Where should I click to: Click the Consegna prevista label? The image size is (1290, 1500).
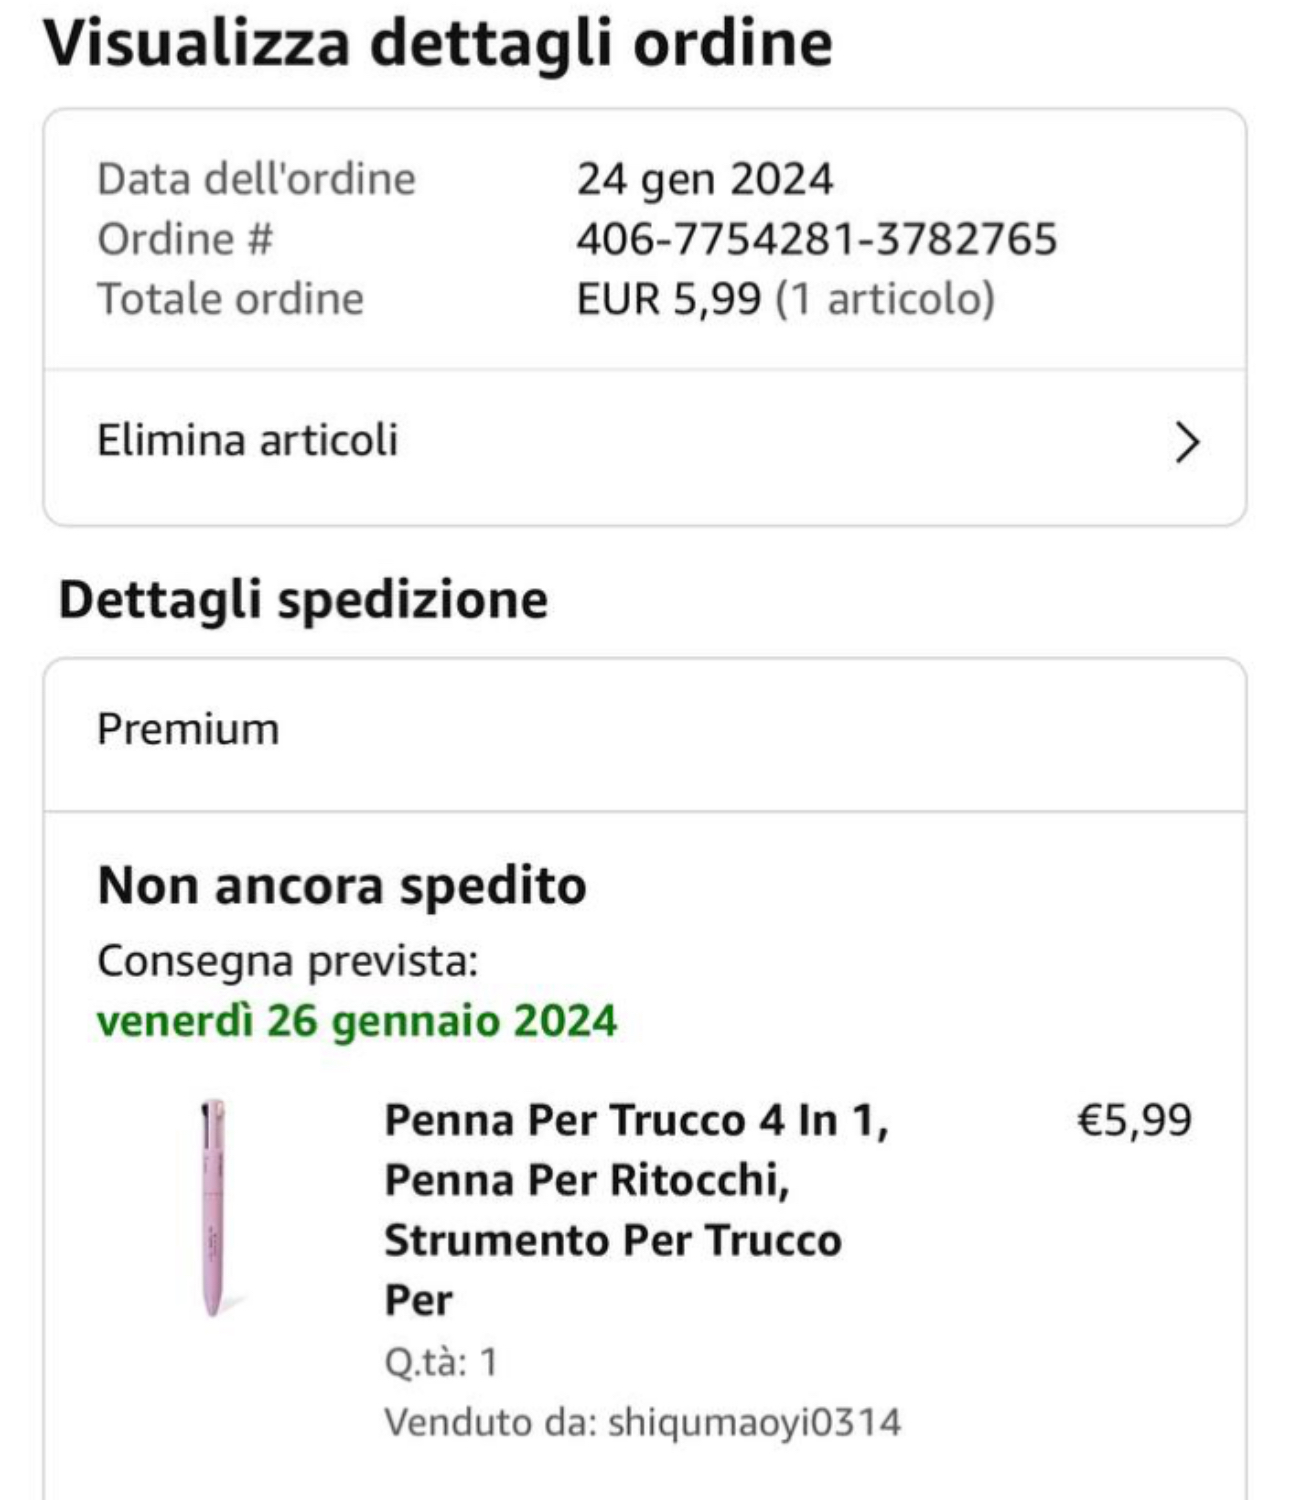click(288, 961)
